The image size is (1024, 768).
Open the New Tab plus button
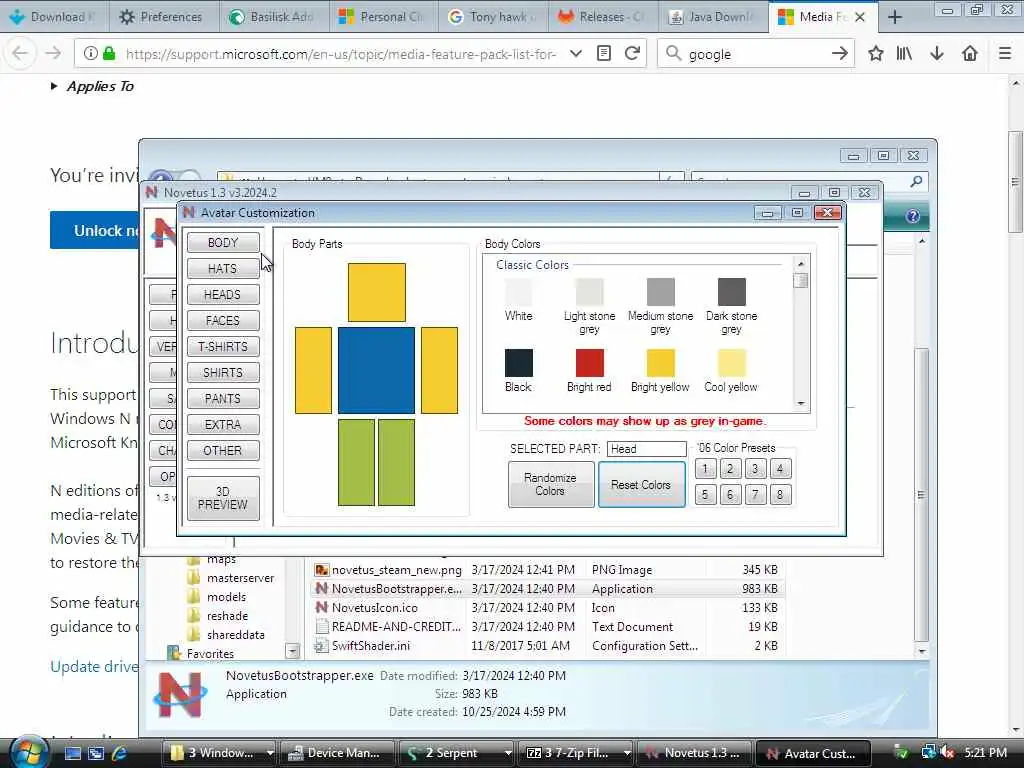[x=895, y=17]
